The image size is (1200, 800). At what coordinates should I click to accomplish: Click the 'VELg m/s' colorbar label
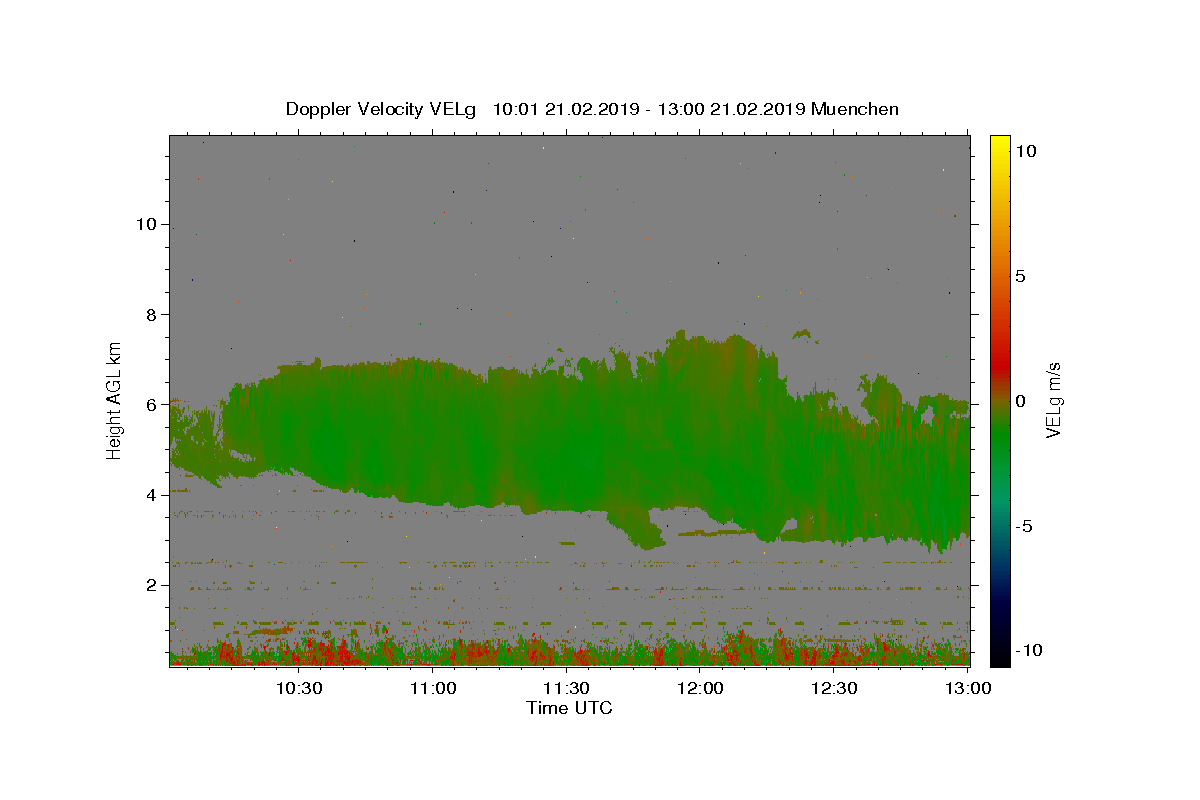pos(1053,398)
